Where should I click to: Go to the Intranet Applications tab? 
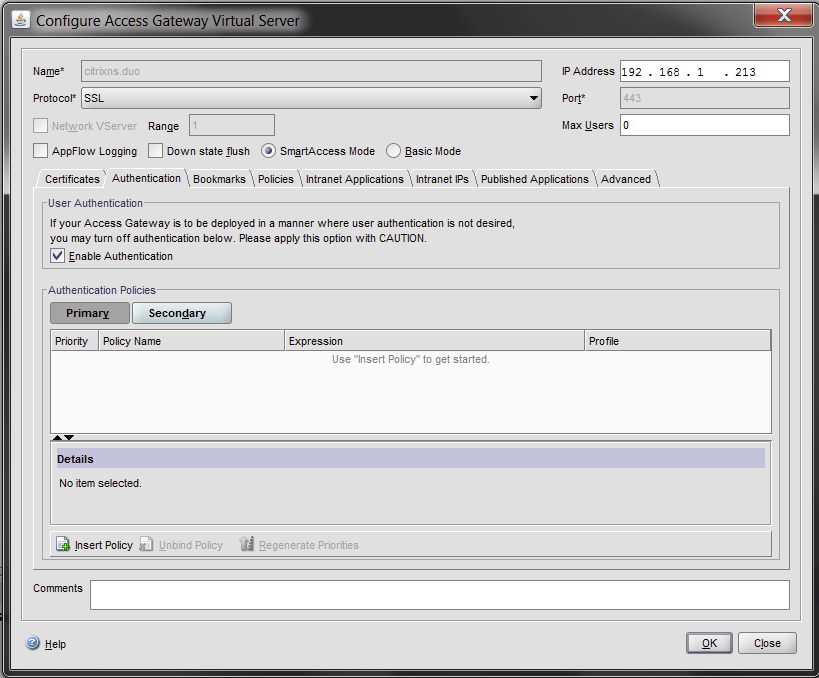354,179
